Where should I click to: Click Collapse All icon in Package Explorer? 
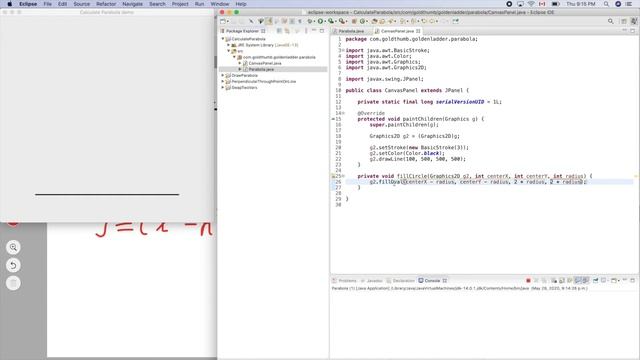tap(279, 31)
